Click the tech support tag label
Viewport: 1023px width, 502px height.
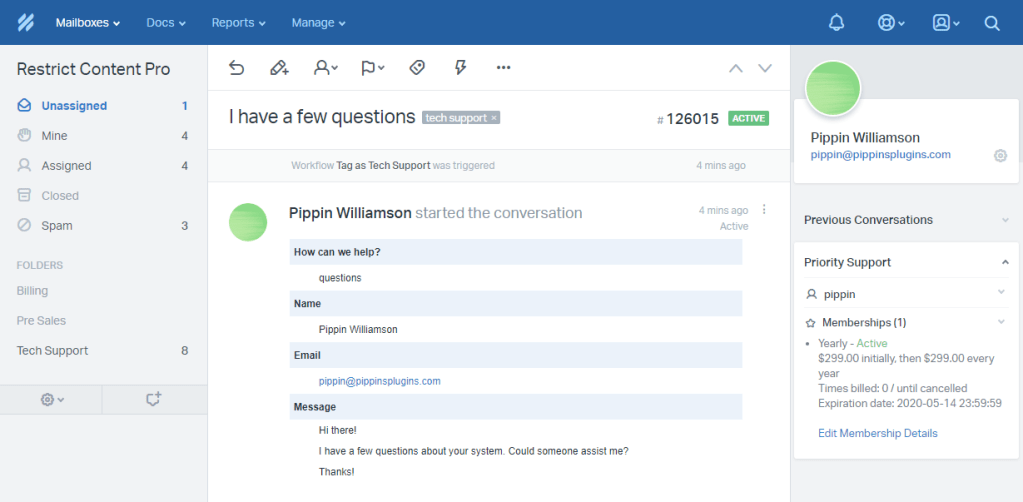pyautogui.click(x=457, y=118)
